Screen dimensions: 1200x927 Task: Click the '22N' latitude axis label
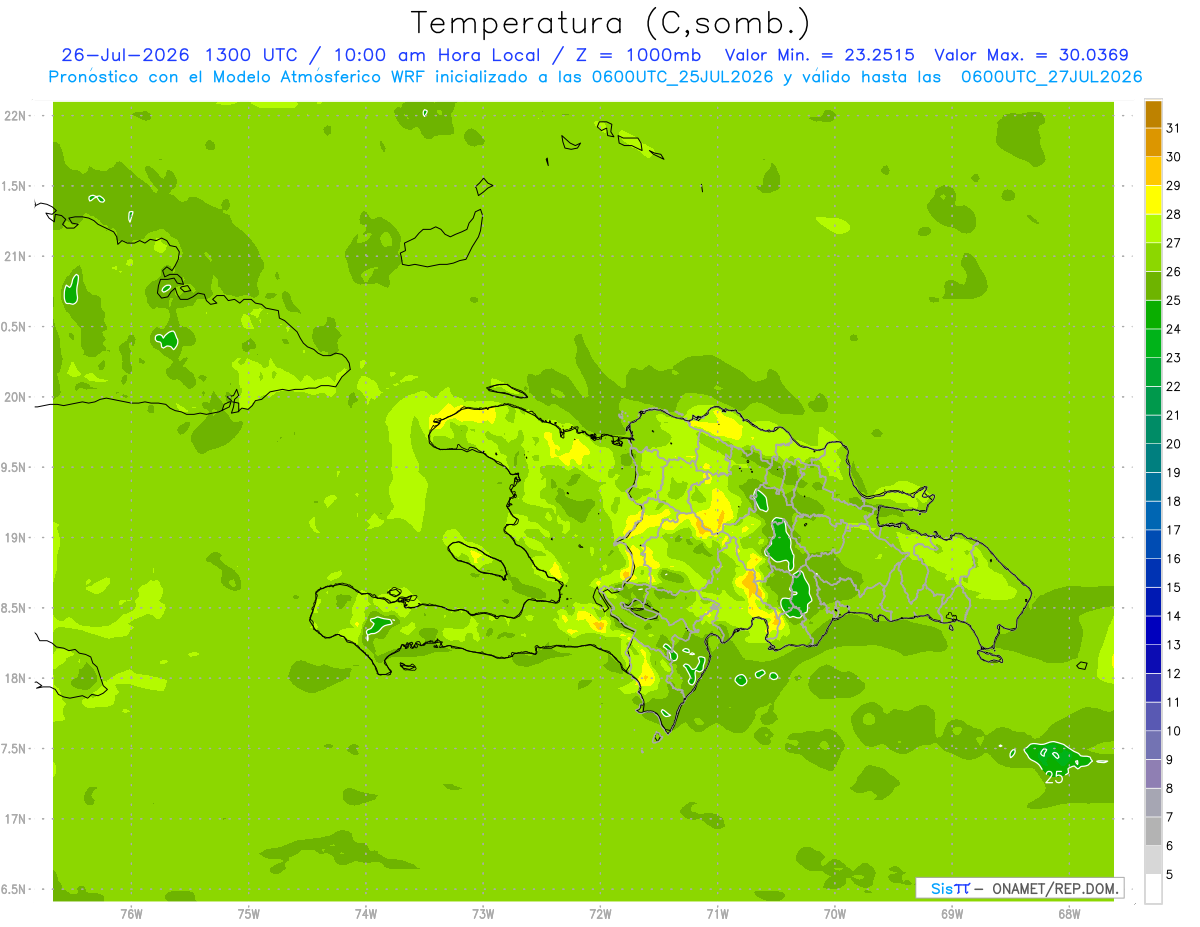pyautogui.click(x=16, y=116)
